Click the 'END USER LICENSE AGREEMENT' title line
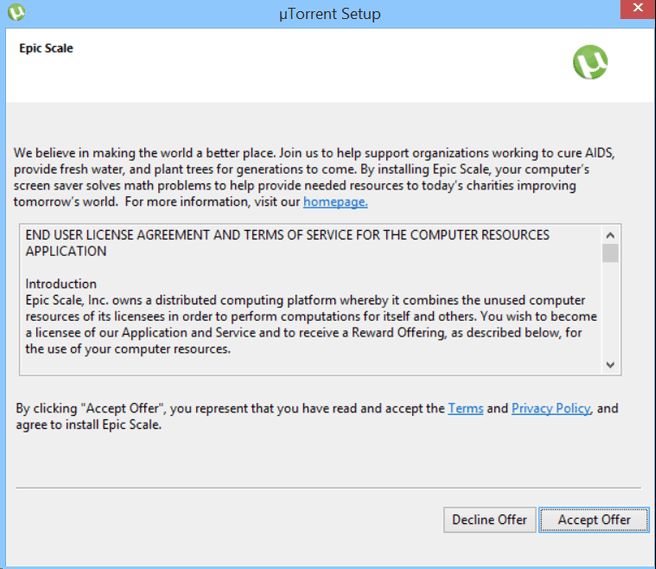The height and width of the screenshot is (569, 656). [x=287, y=243]
